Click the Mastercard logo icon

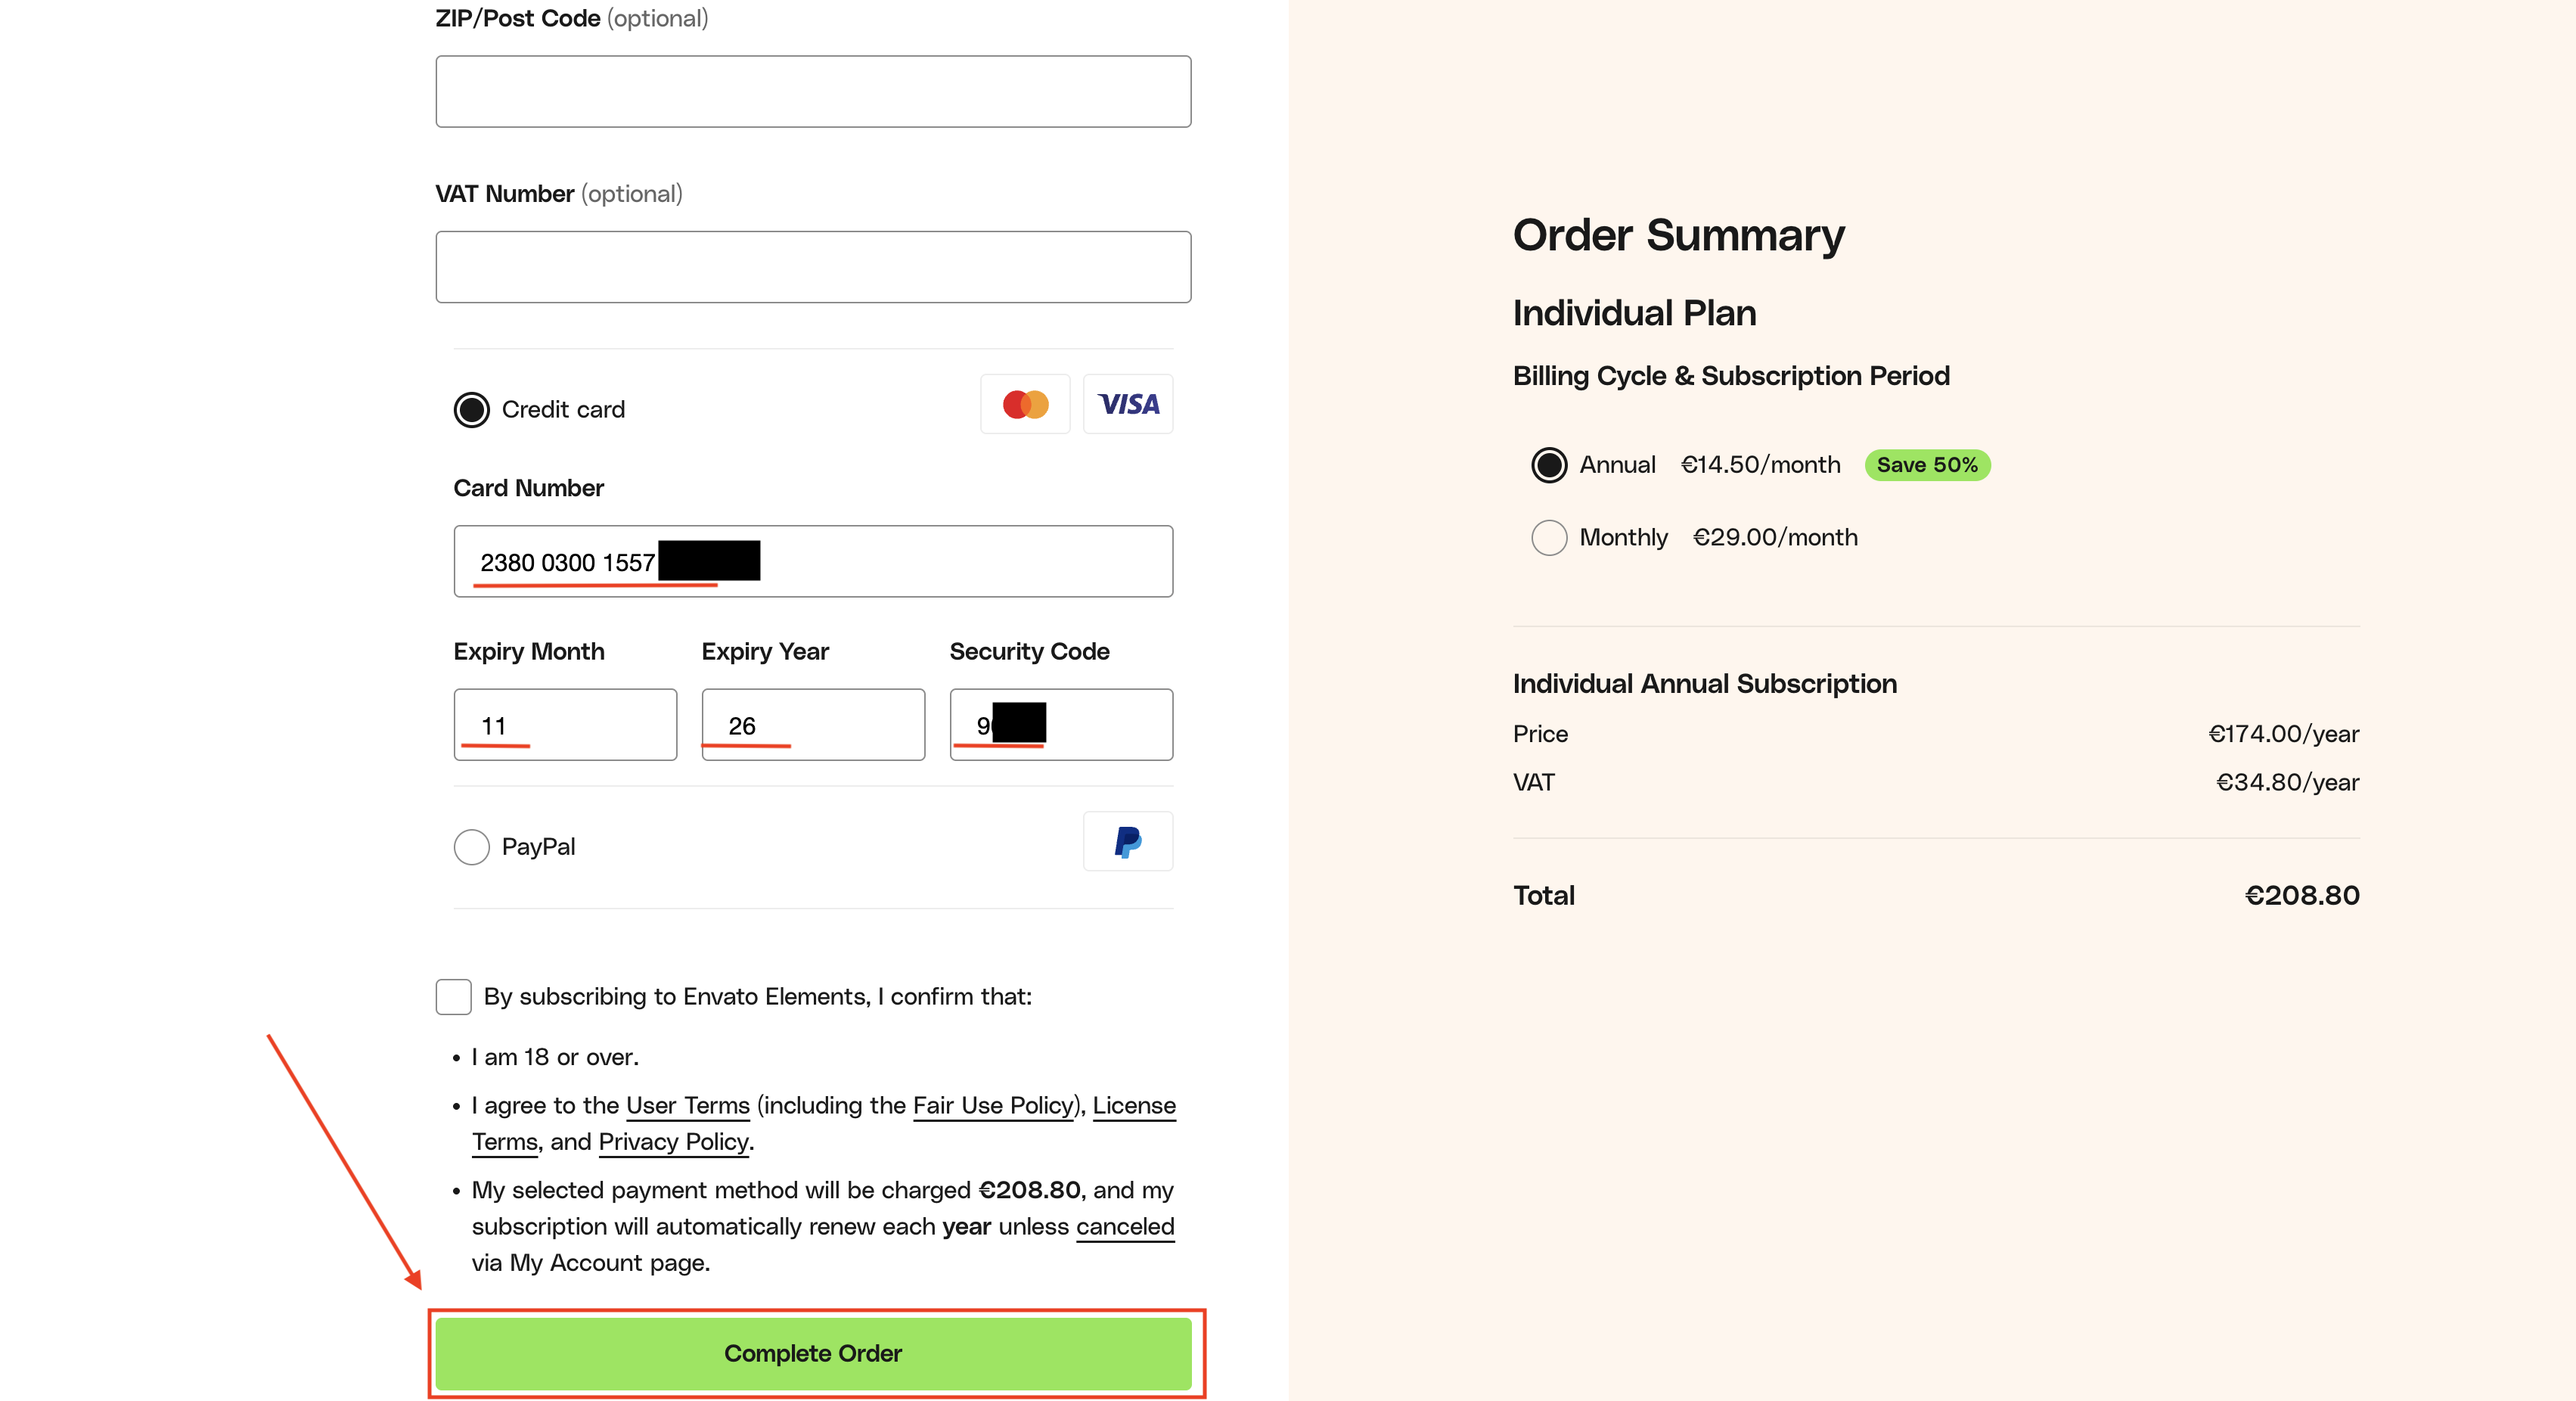point(1025,404)
